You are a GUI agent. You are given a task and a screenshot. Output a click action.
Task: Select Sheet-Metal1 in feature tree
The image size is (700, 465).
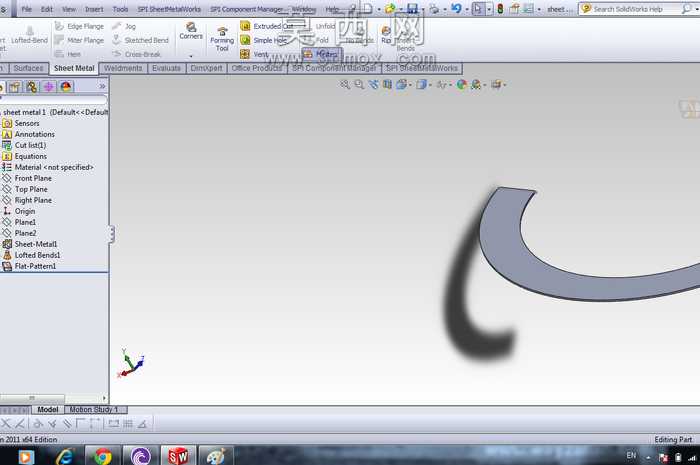[30, 244]
